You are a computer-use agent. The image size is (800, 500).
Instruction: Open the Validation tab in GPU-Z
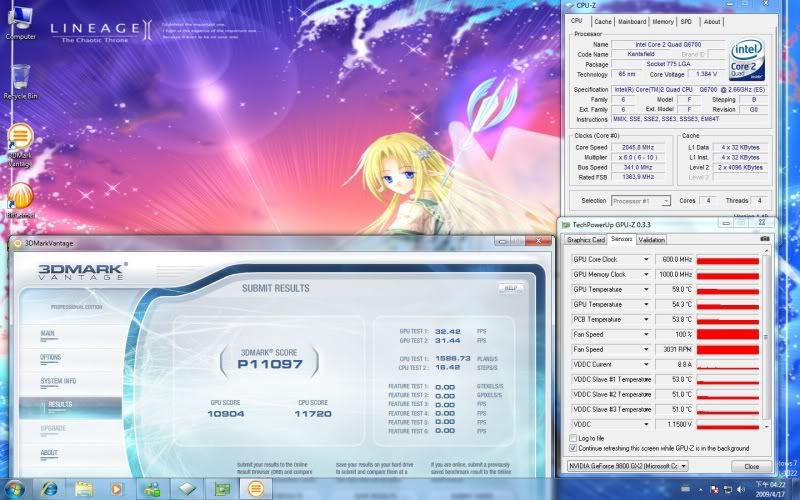click(x=651, y=240)
